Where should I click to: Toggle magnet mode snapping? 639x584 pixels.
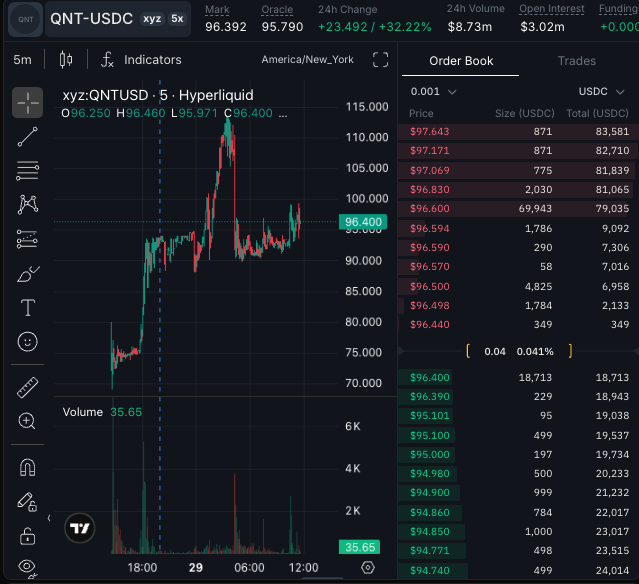pos(27,467)
